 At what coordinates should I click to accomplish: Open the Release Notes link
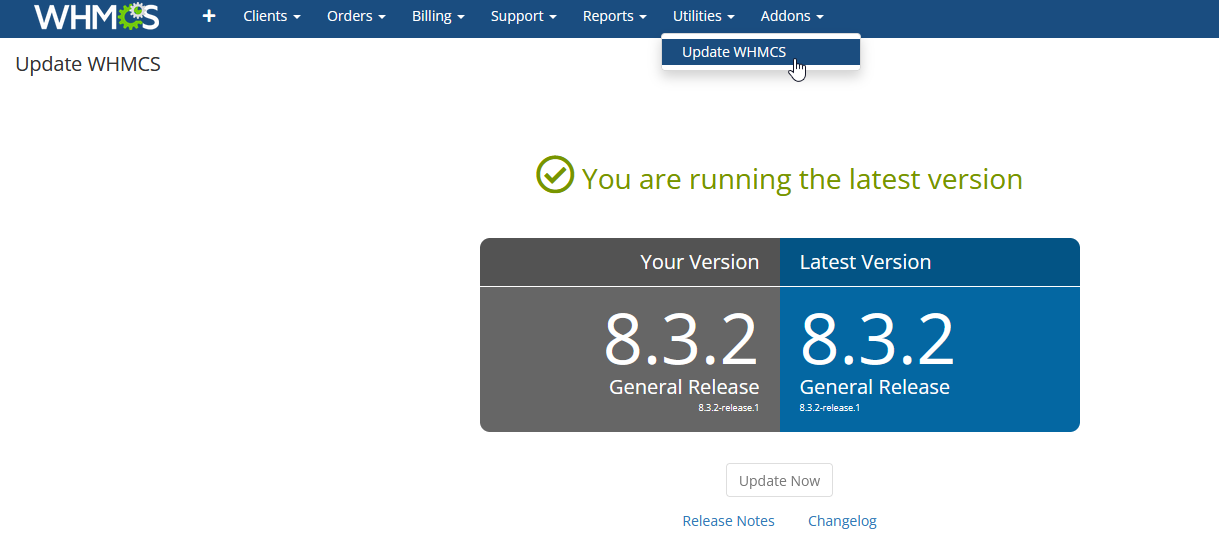pos(728,521)
